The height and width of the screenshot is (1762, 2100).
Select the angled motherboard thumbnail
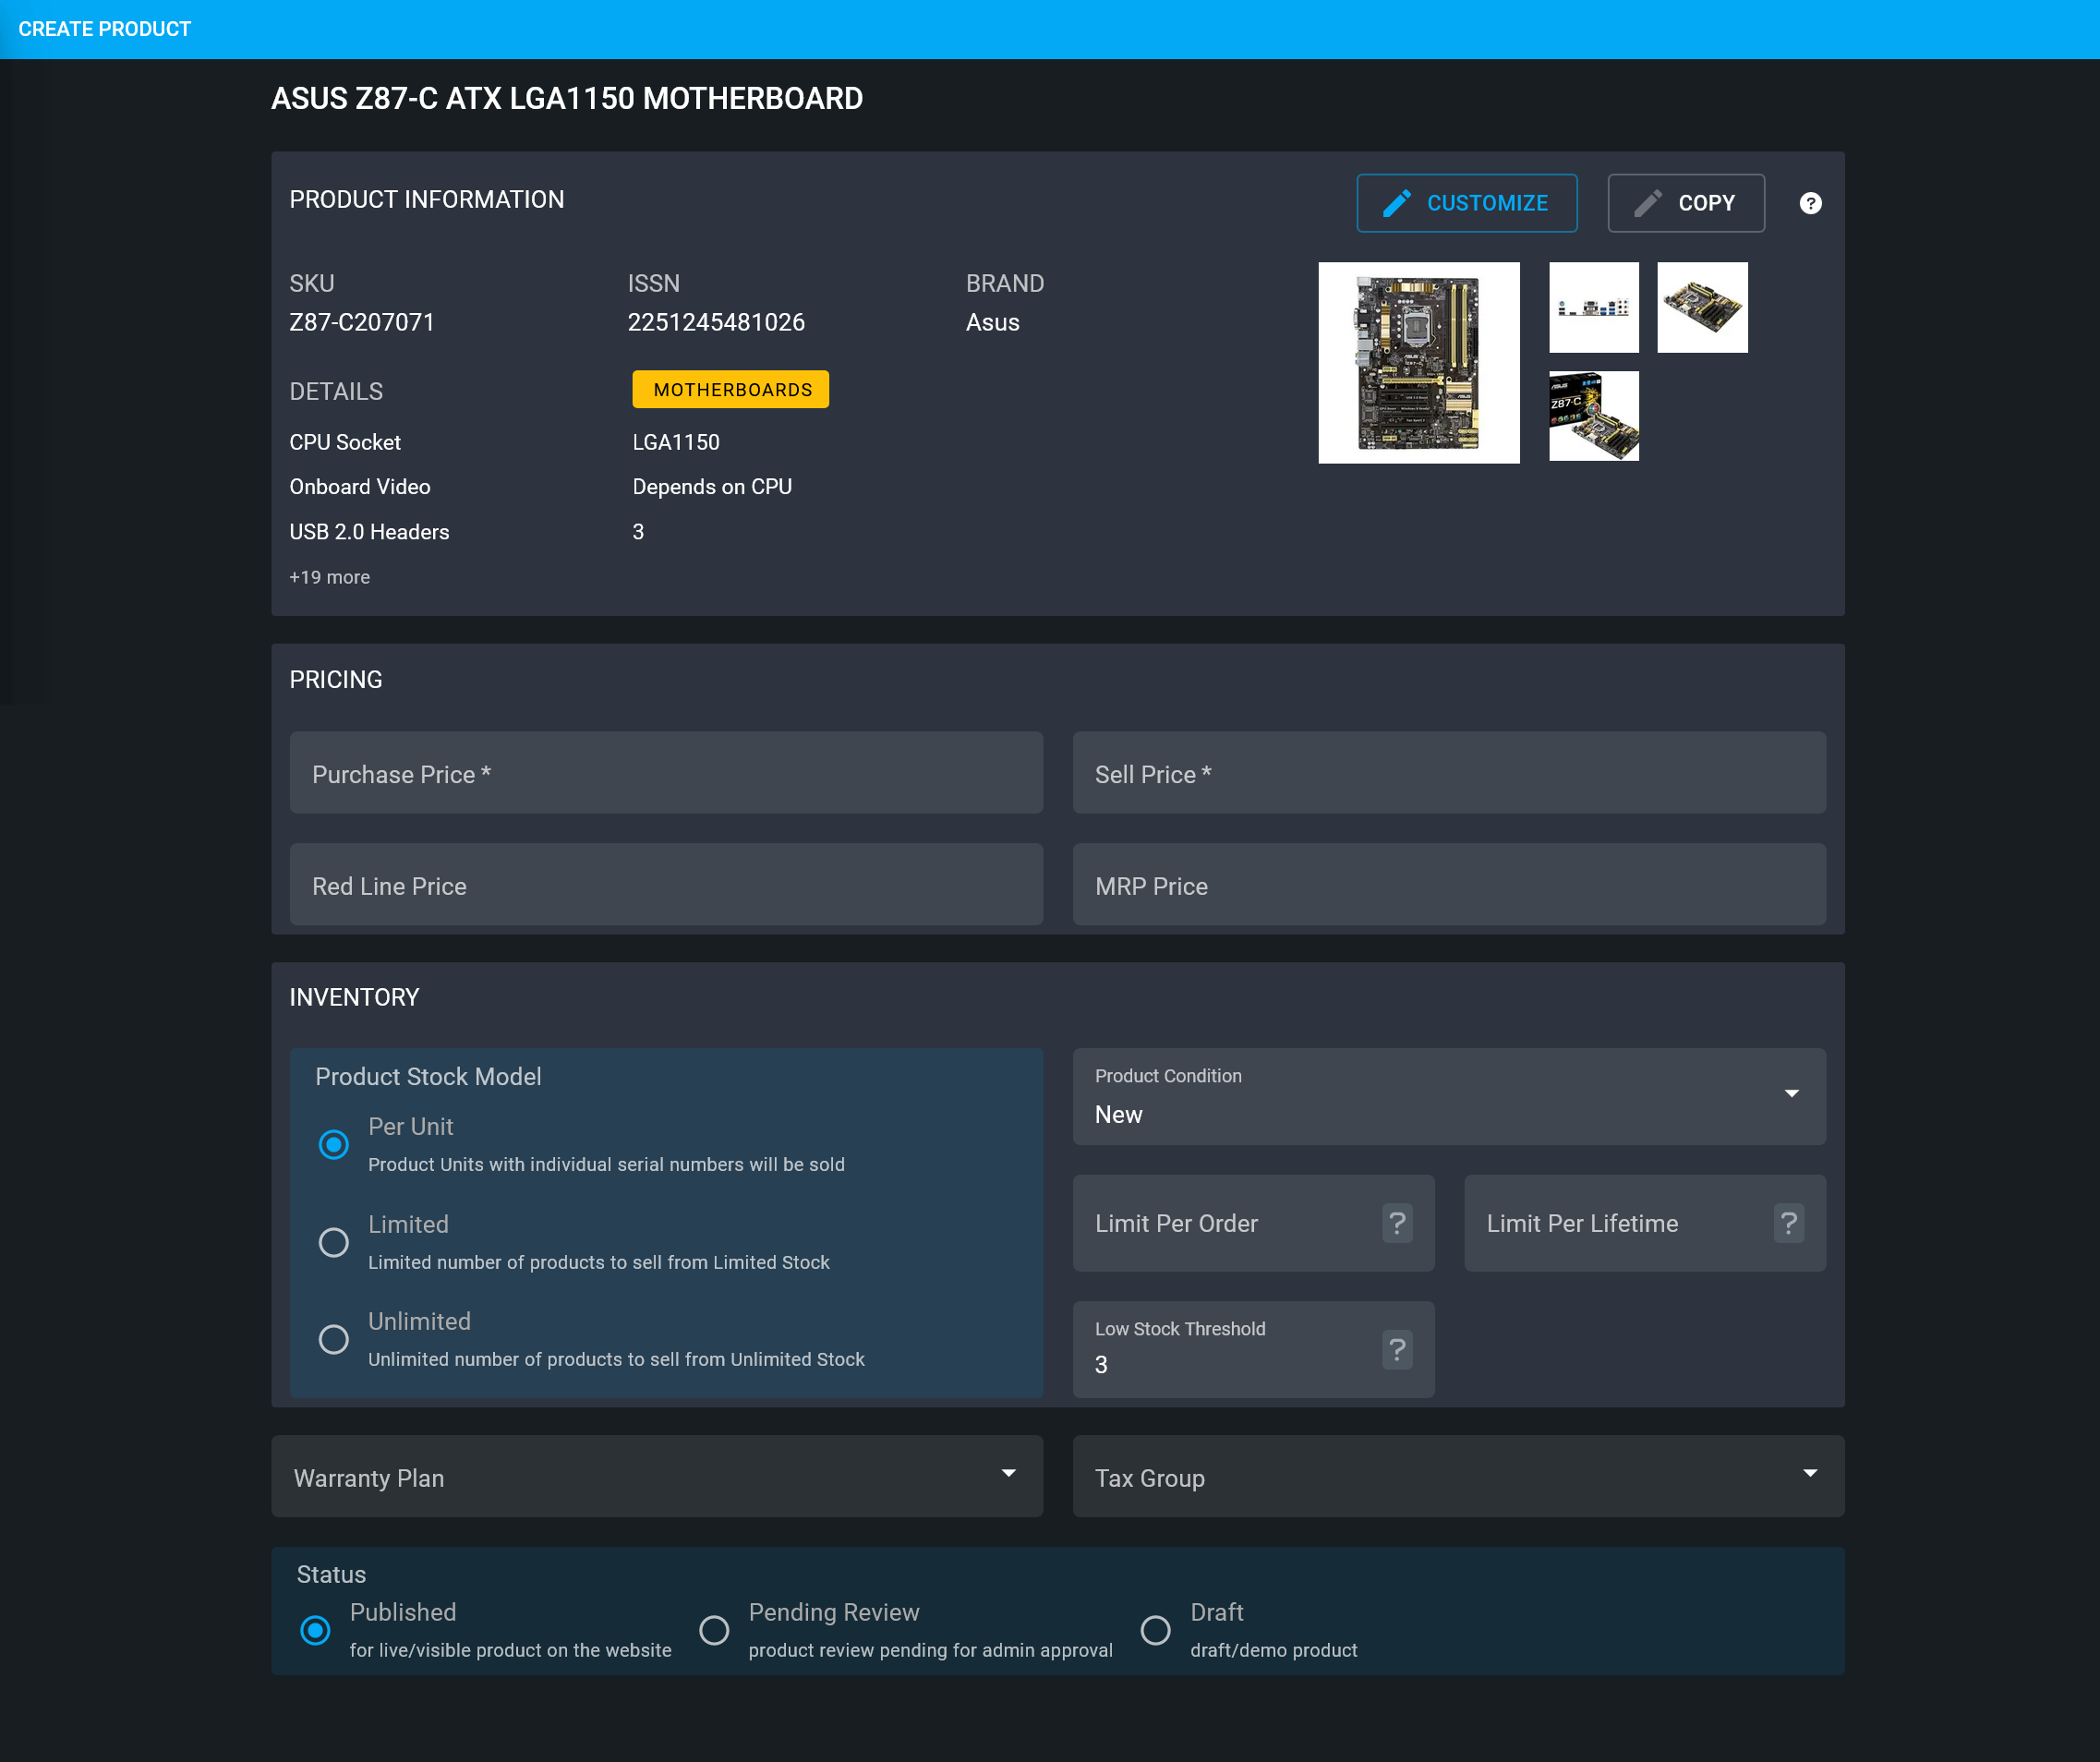1702,307
